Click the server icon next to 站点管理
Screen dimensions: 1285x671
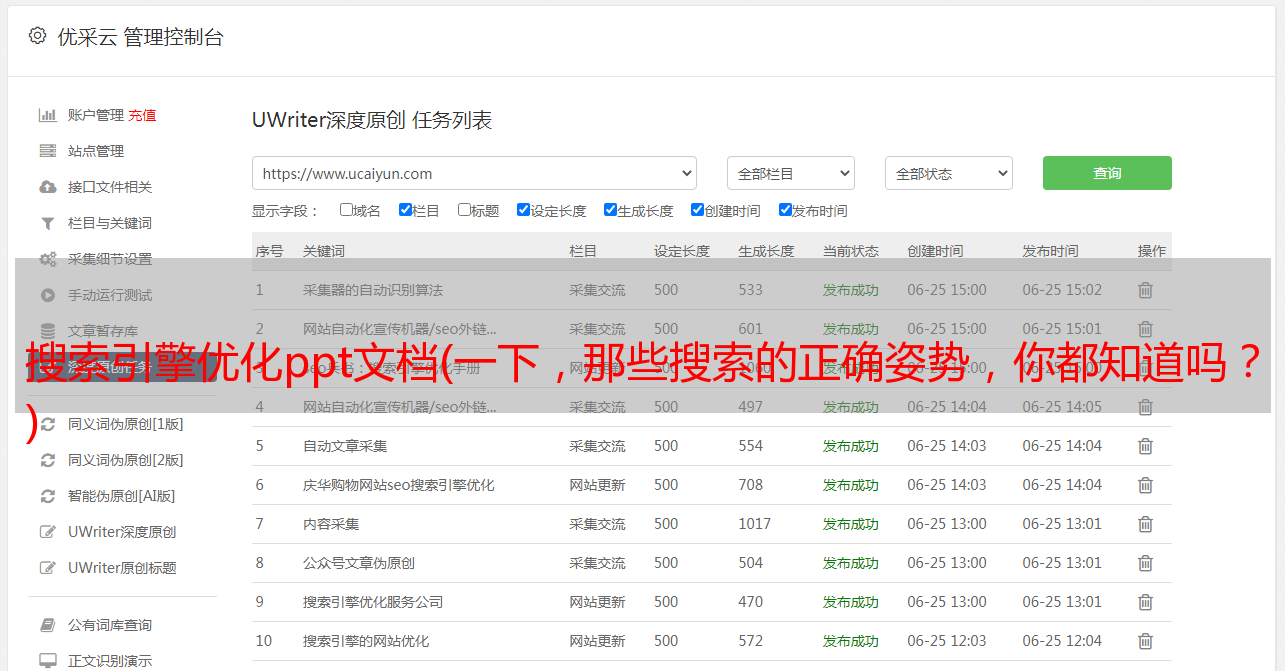47,151
